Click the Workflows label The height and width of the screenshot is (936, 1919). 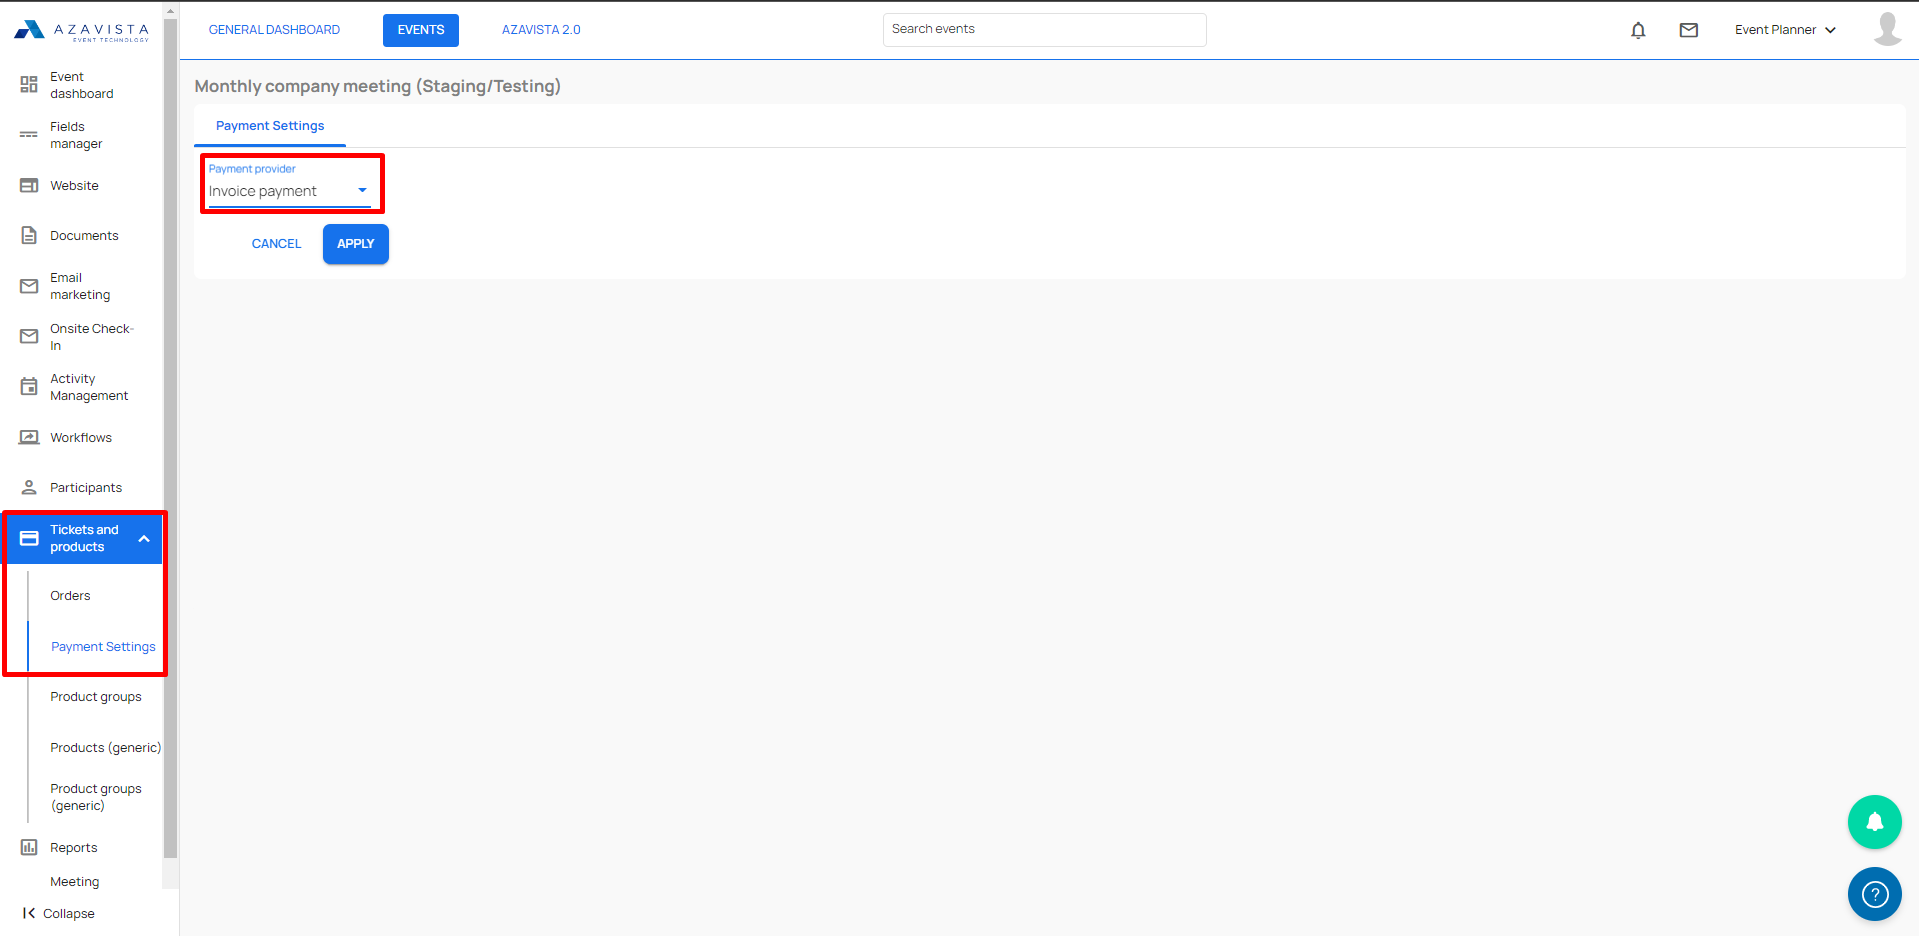[x=81, y=438]
